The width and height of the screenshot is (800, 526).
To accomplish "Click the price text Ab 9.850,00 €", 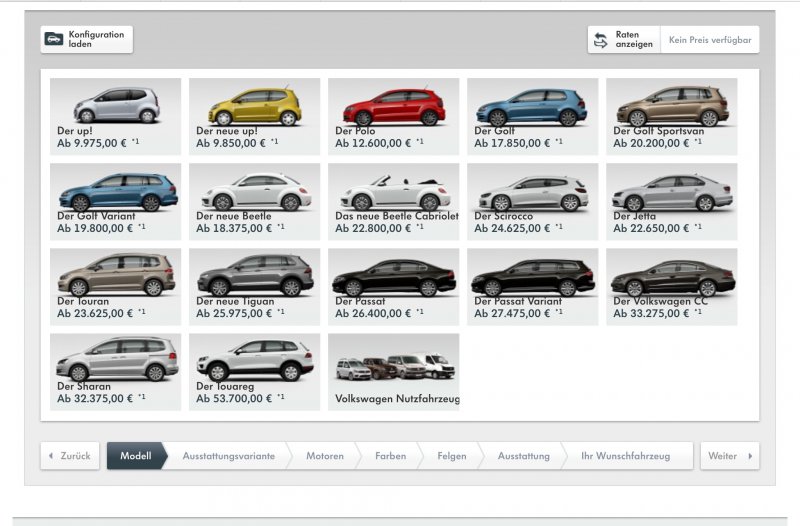I will point(231,143).
